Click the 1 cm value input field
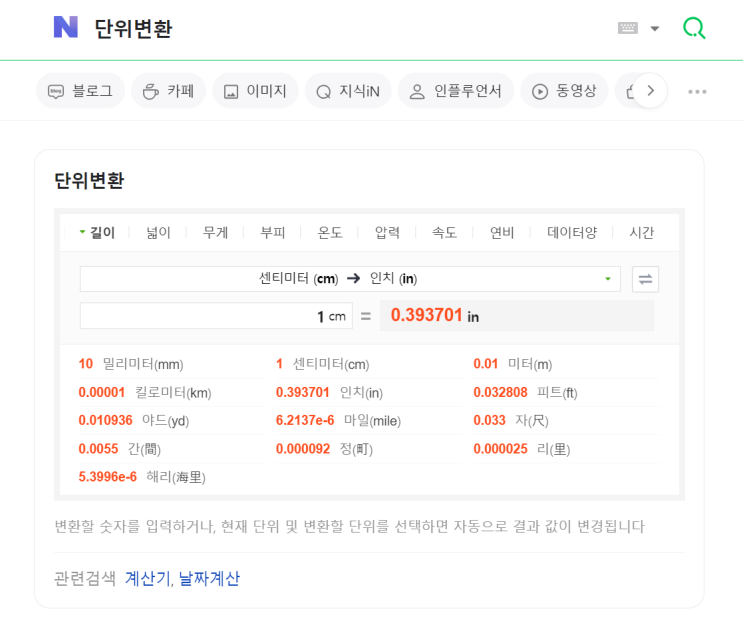The image size is (743, 627). click(x=216, y=316)
